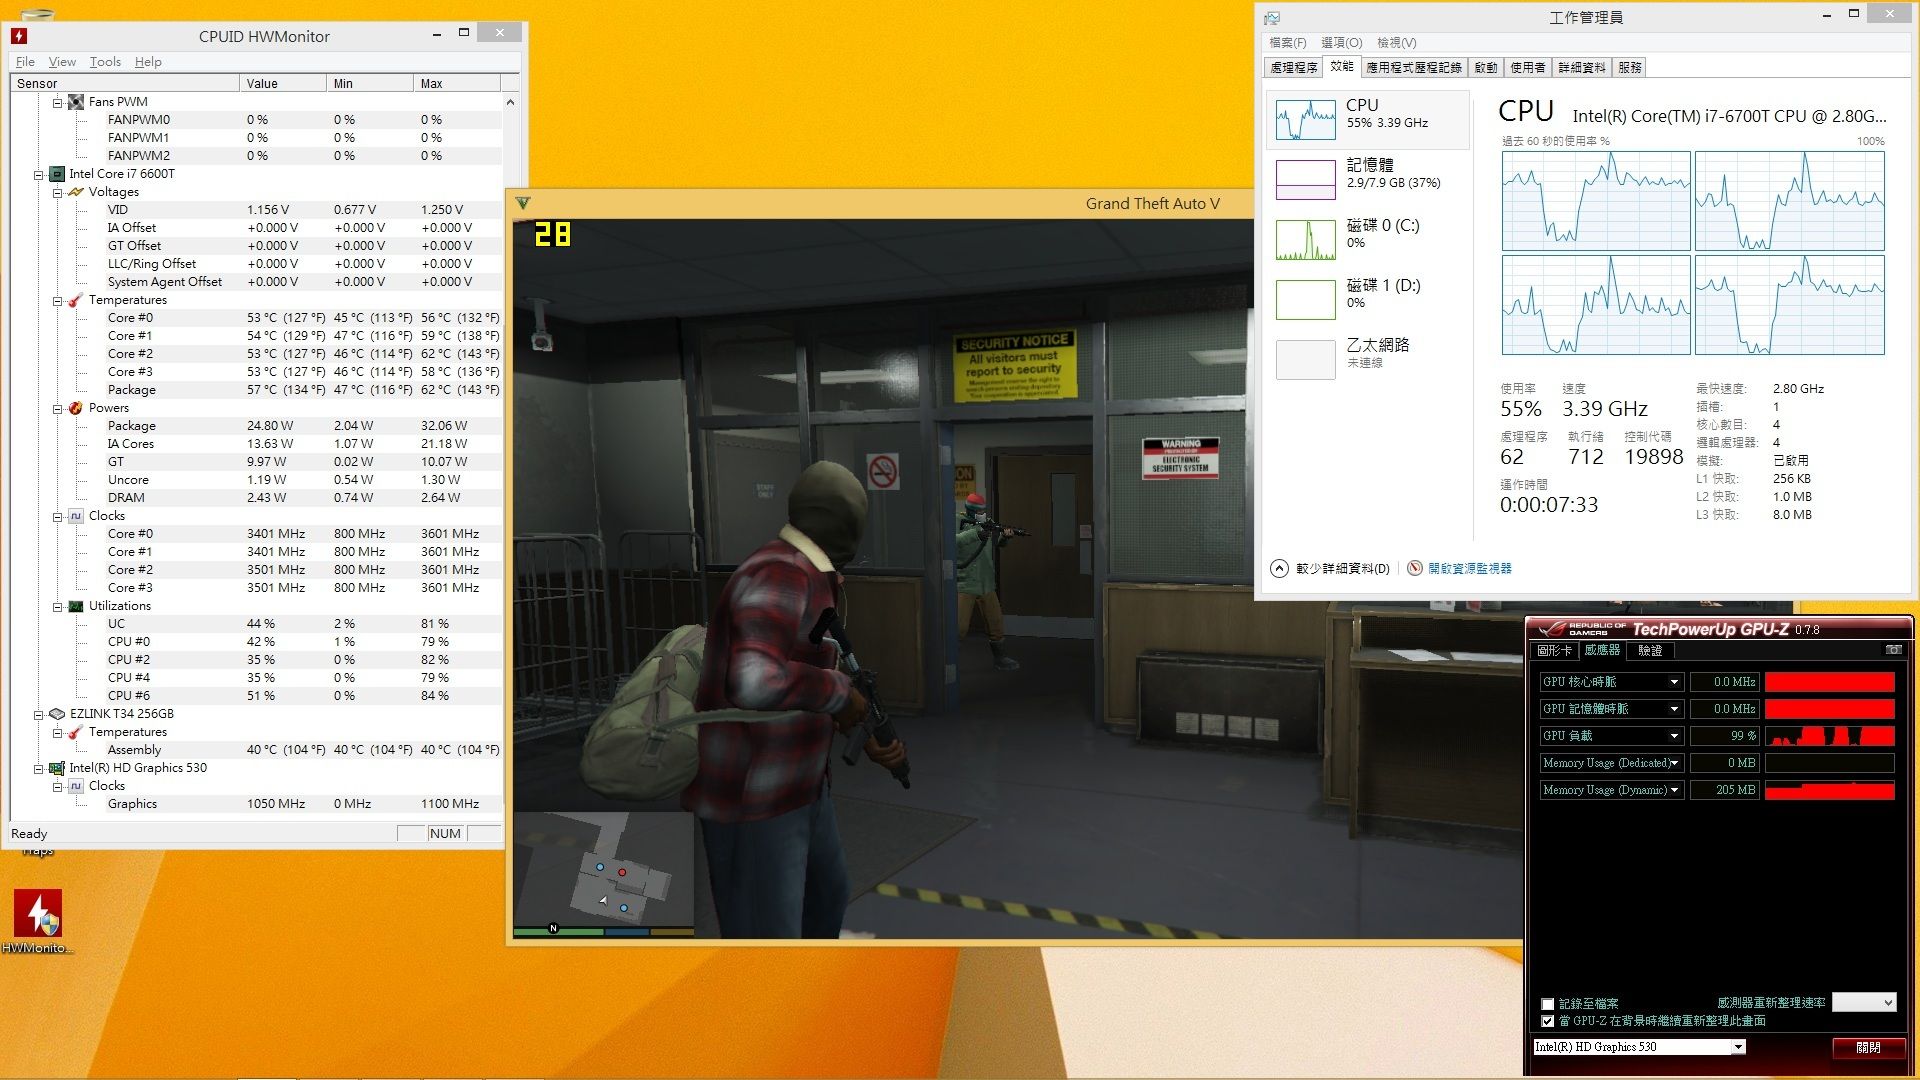Click the ROG Republic of Gamers logo
Image resolution: width=1920 pixels, height=1080 pixels.
pyautogui.click(x=1581, y=629)
